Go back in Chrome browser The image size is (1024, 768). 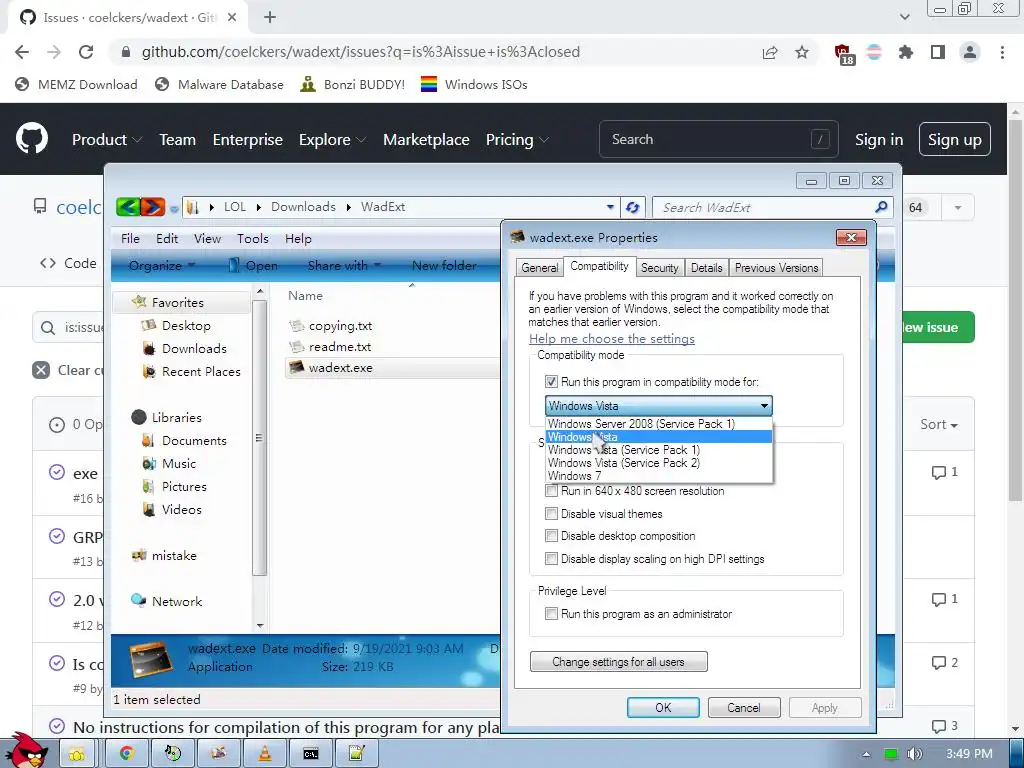tap(22, 52)
